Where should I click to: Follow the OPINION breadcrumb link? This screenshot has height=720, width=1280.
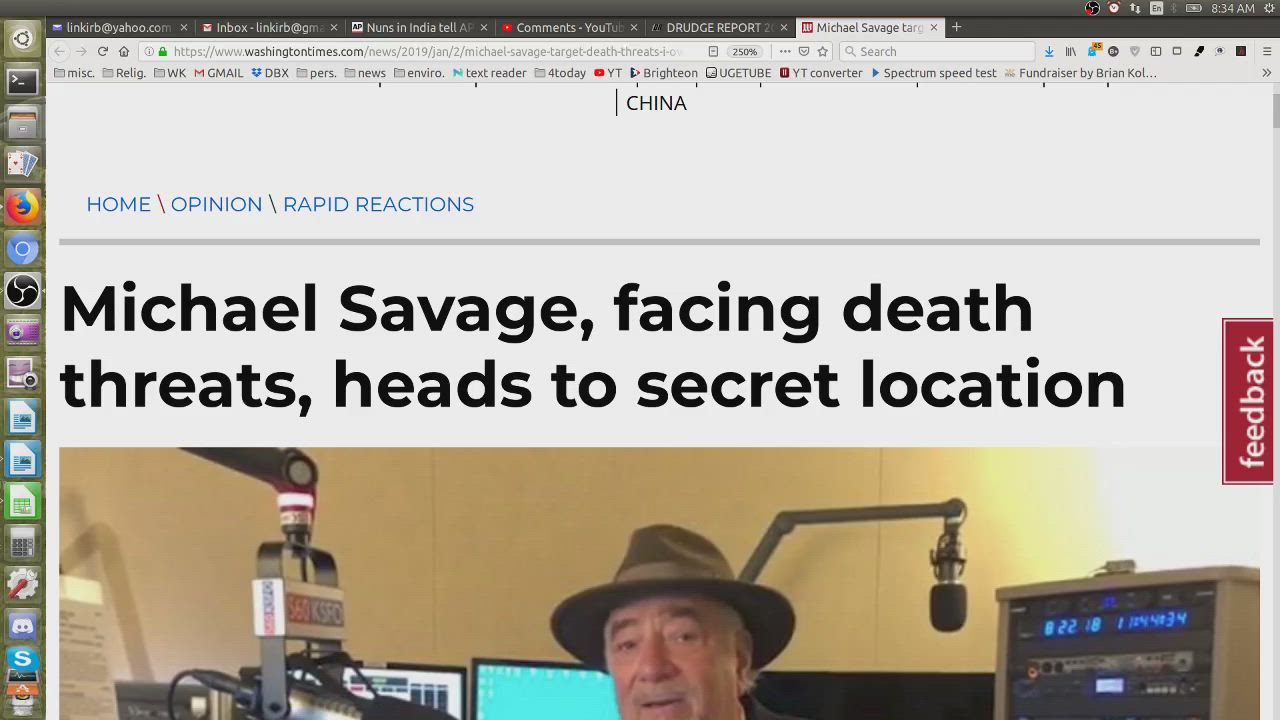216,204
